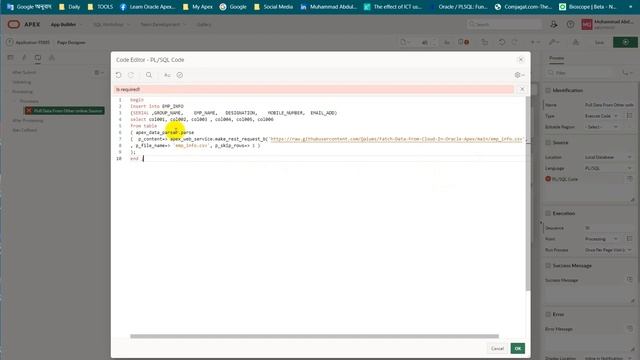Open the Type 'Execute Code' dropdown

coord(602,116)
